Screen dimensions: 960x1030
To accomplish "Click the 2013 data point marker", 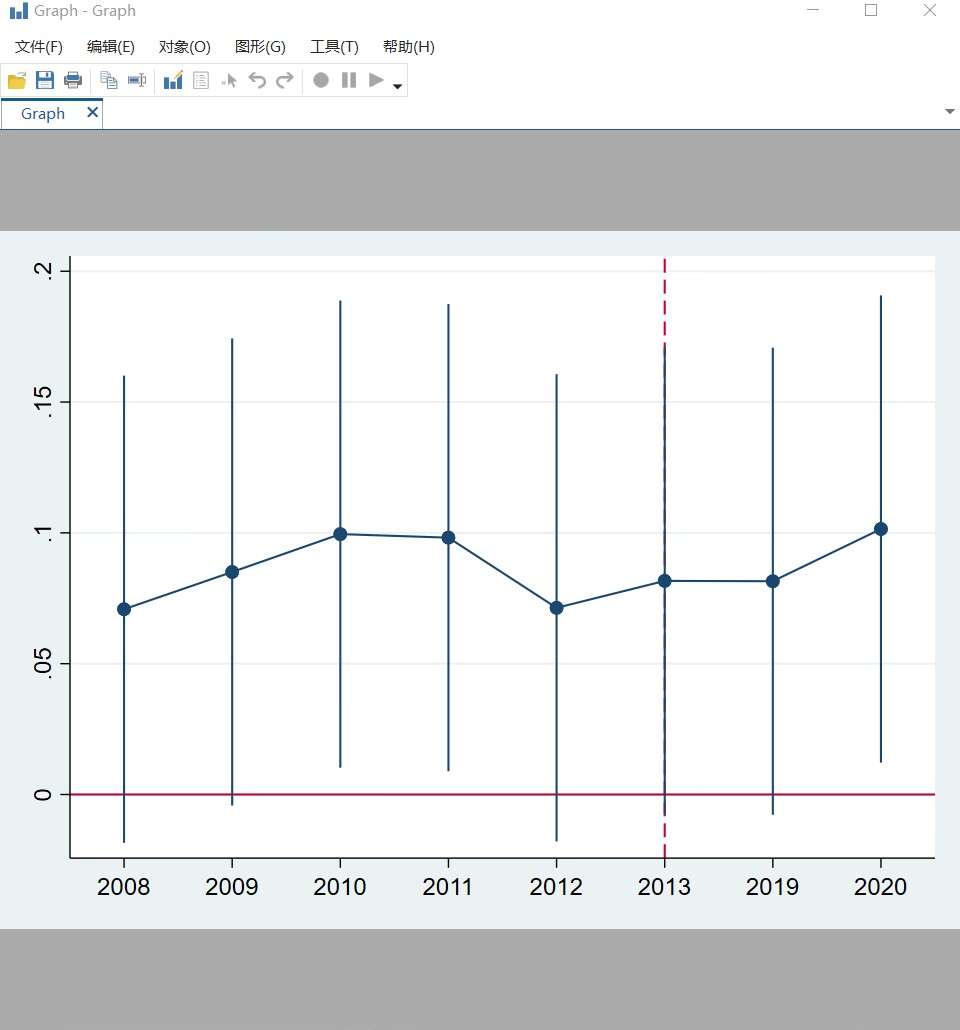I will tap(664, 581).
